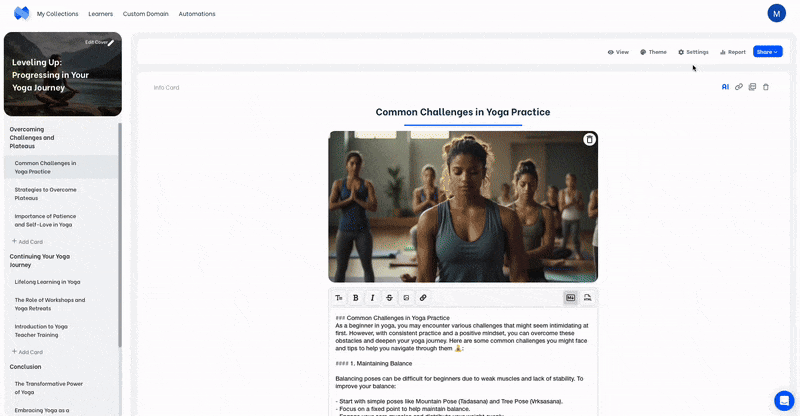The width and height of the screenshot is (800, 416).
Task: Click the AI assistant icon on the card
Action: click(725, 87)
